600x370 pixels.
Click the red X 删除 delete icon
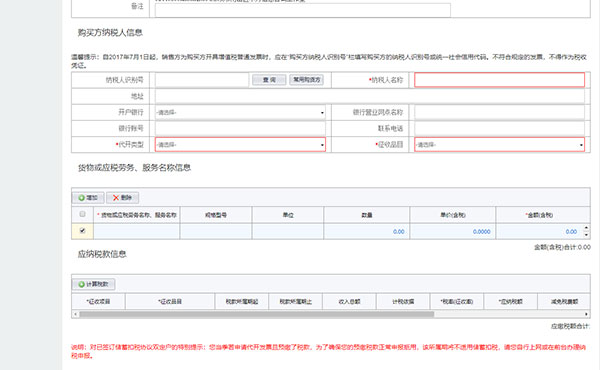(116, 198)
